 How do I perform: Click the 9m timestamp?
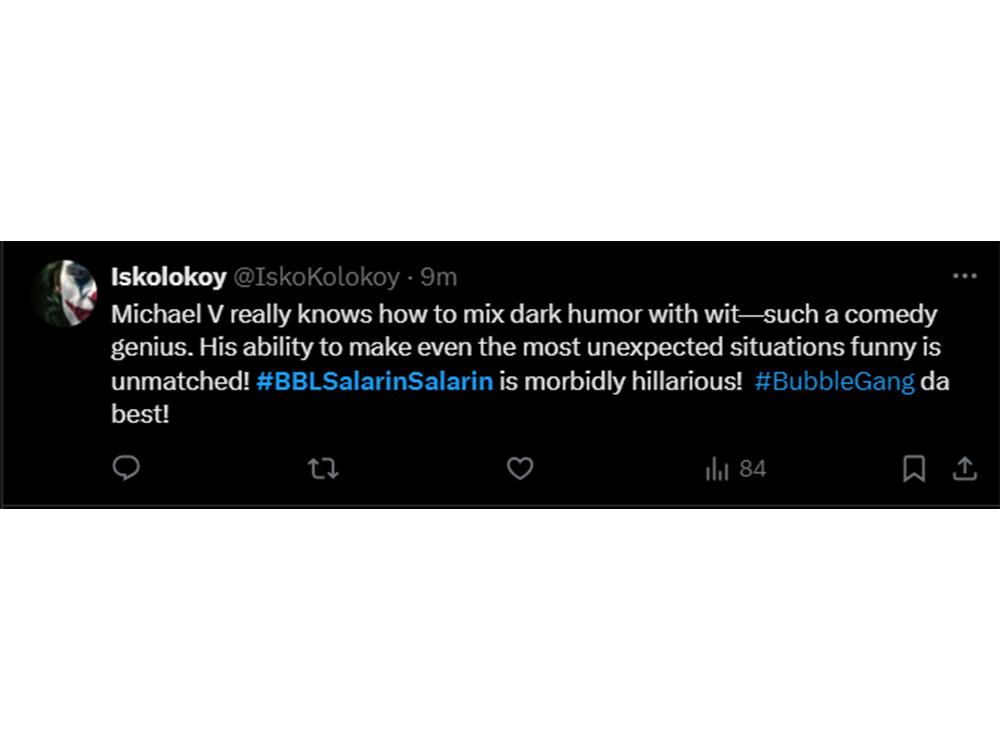pyautogui.click(x=438, y=276)
